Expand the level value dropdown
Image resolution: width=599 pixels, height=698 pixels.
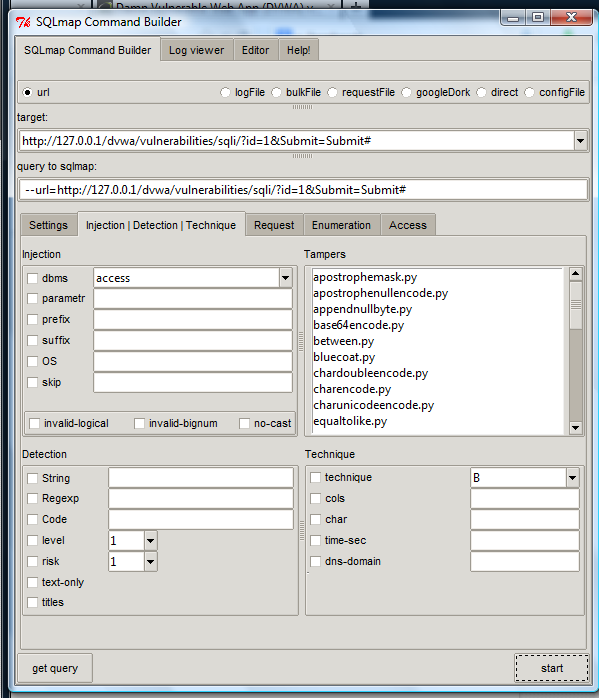pyautogui.click(x=150, y=540)
